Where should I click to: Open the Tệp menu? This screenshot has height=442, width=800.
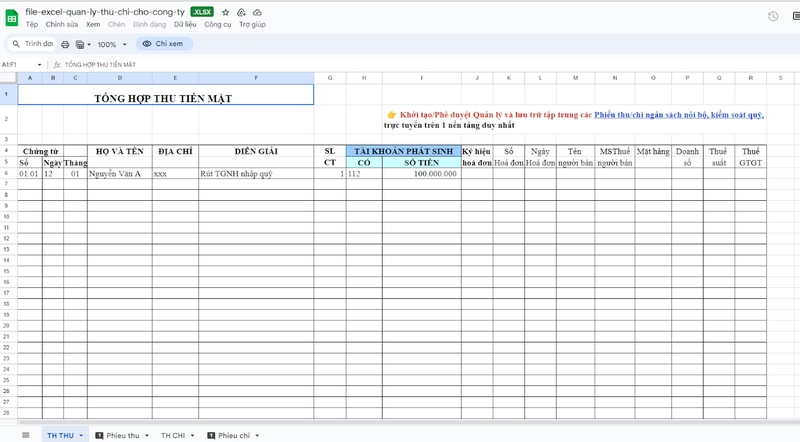[32, 24]
